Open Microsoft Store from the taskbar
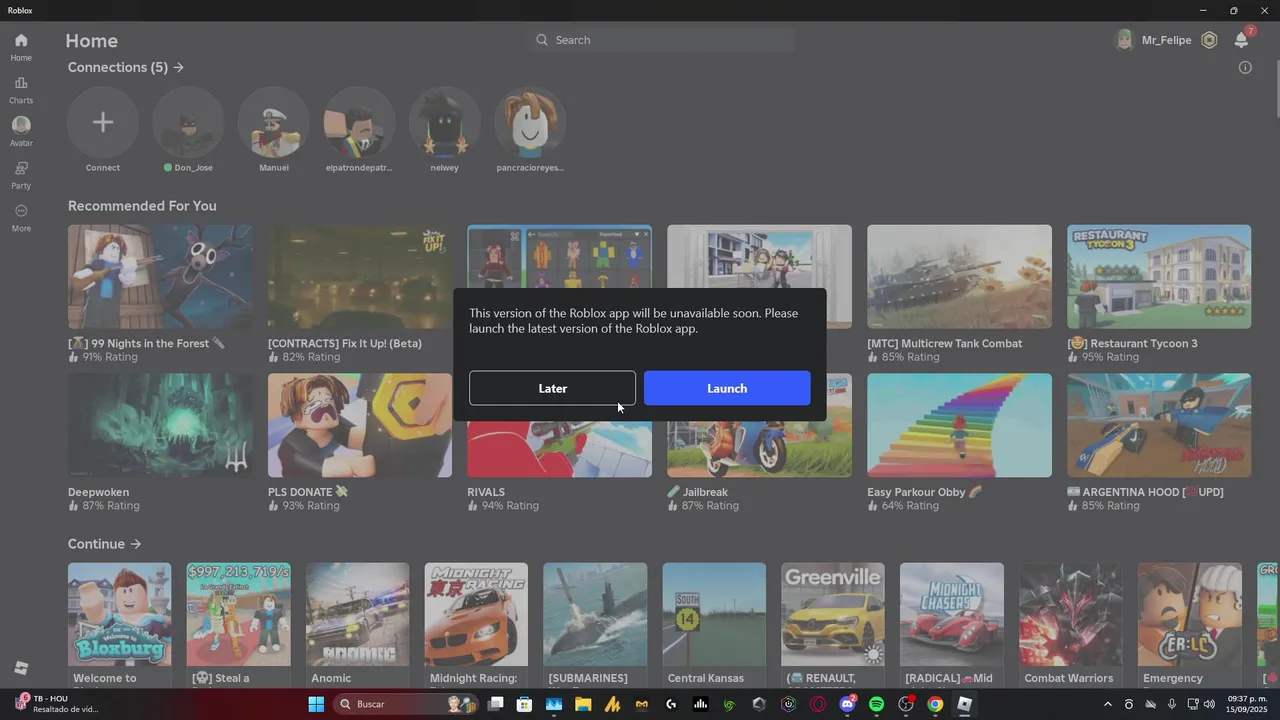1280x720 pixels. click(x=524, y=704)
